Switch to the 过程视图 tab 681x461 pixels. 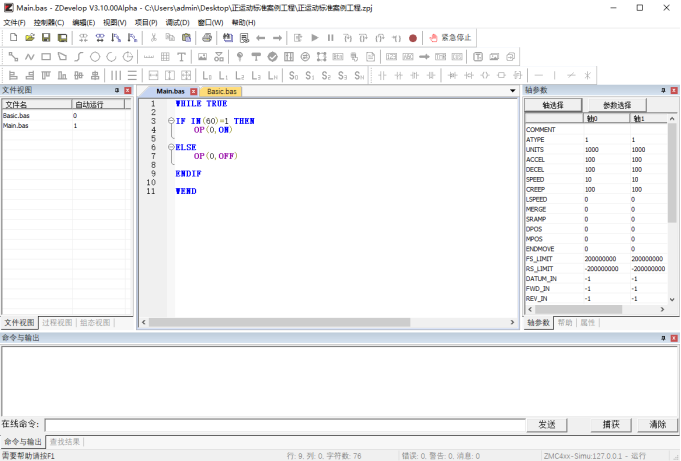coord(57,322)
